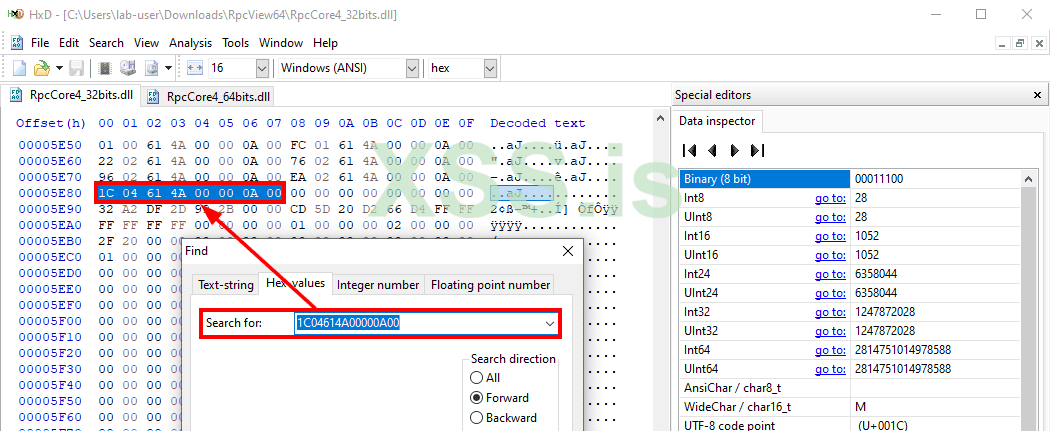Expand the arrow next to disk image icon
This screenshot has height=431, width=1050.
[x=168, y=68]
